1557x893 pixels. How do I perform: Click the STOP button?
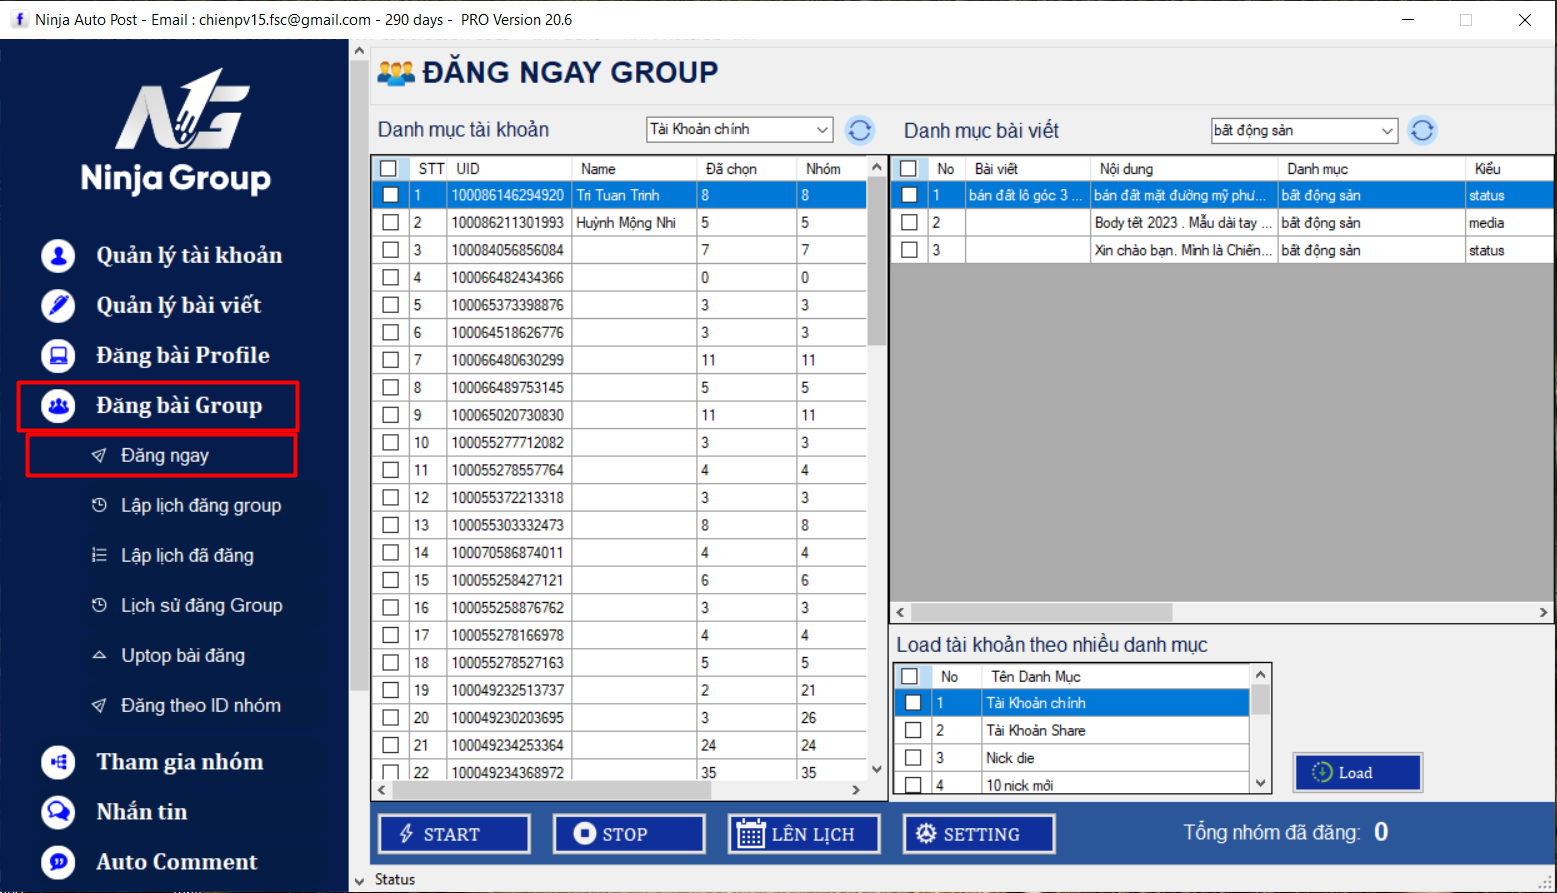click(x=629, y=834)
